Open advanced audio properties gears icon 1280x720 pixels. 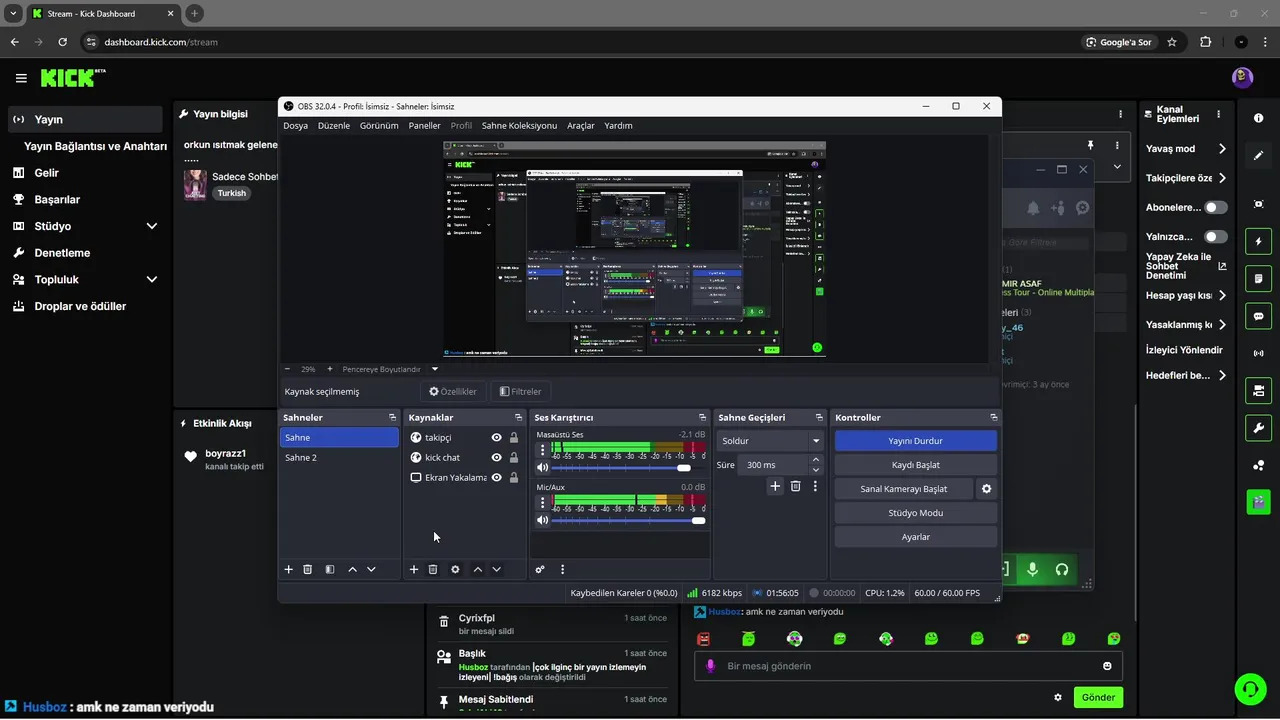point(540,569)
